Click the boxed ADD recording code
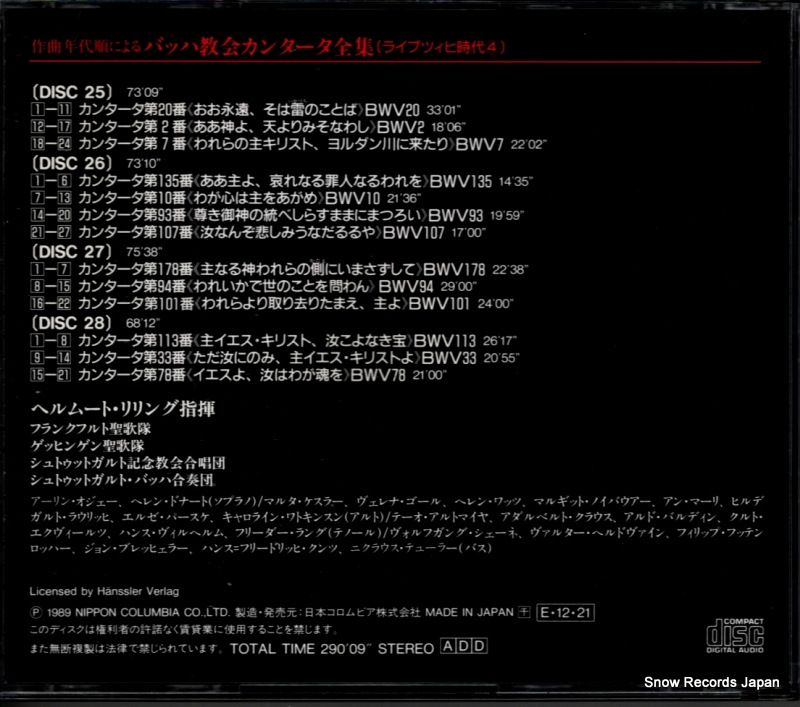Image resolution: width=800 pixels, height=707 pixels. [464, 646]
